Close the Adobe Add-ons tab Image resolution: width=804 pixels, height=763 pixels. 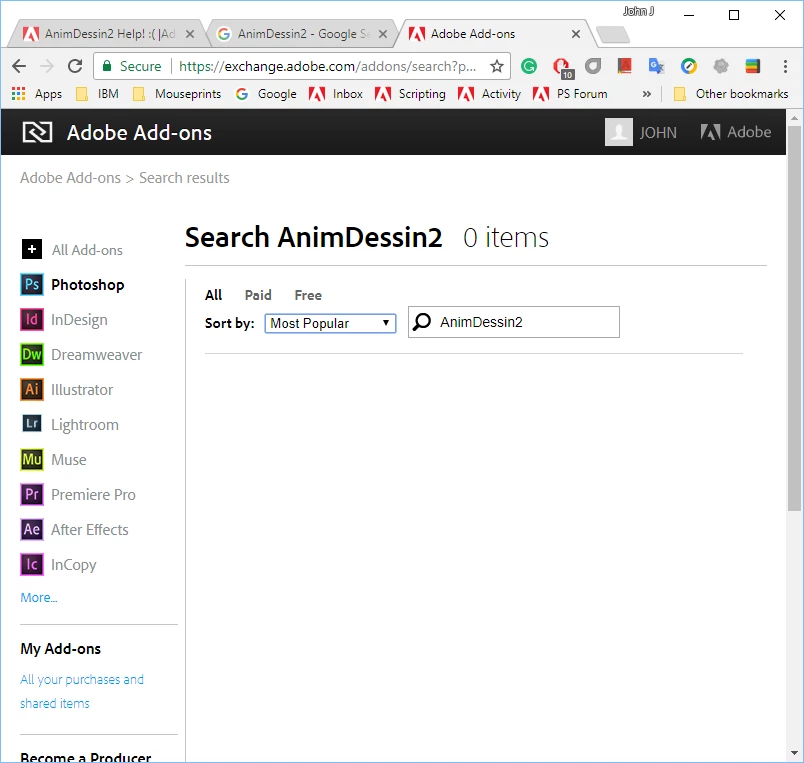click(x=576, y=34)
